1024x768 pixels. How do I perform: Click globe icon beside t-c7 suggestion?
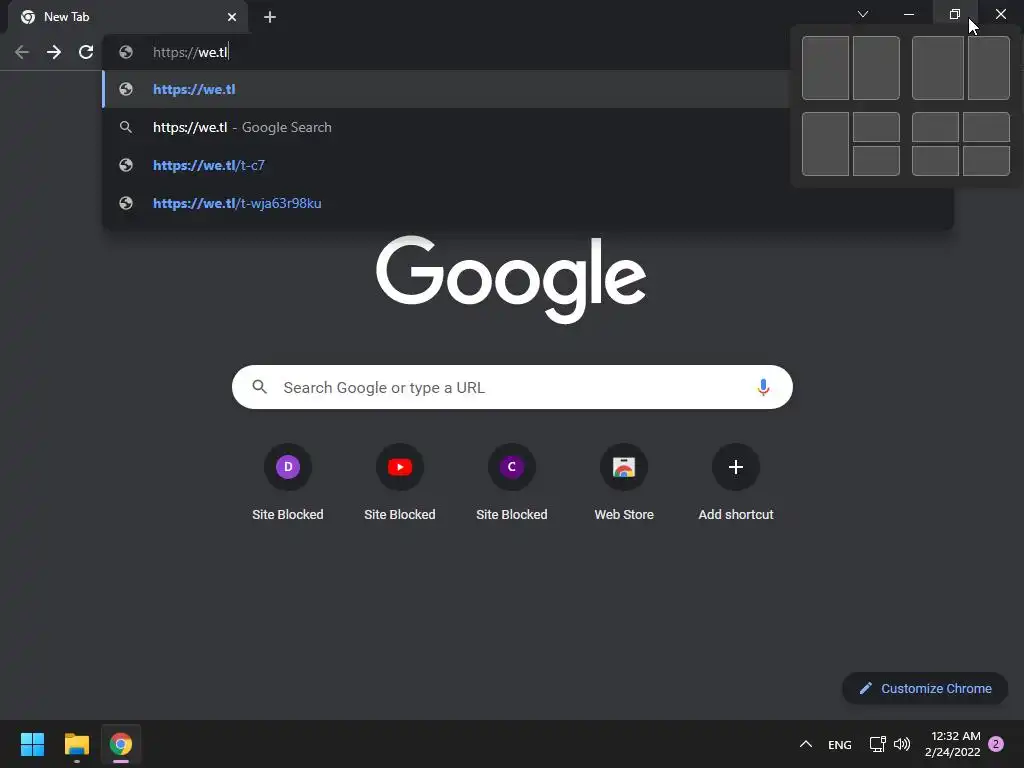[x=126, y=165]
